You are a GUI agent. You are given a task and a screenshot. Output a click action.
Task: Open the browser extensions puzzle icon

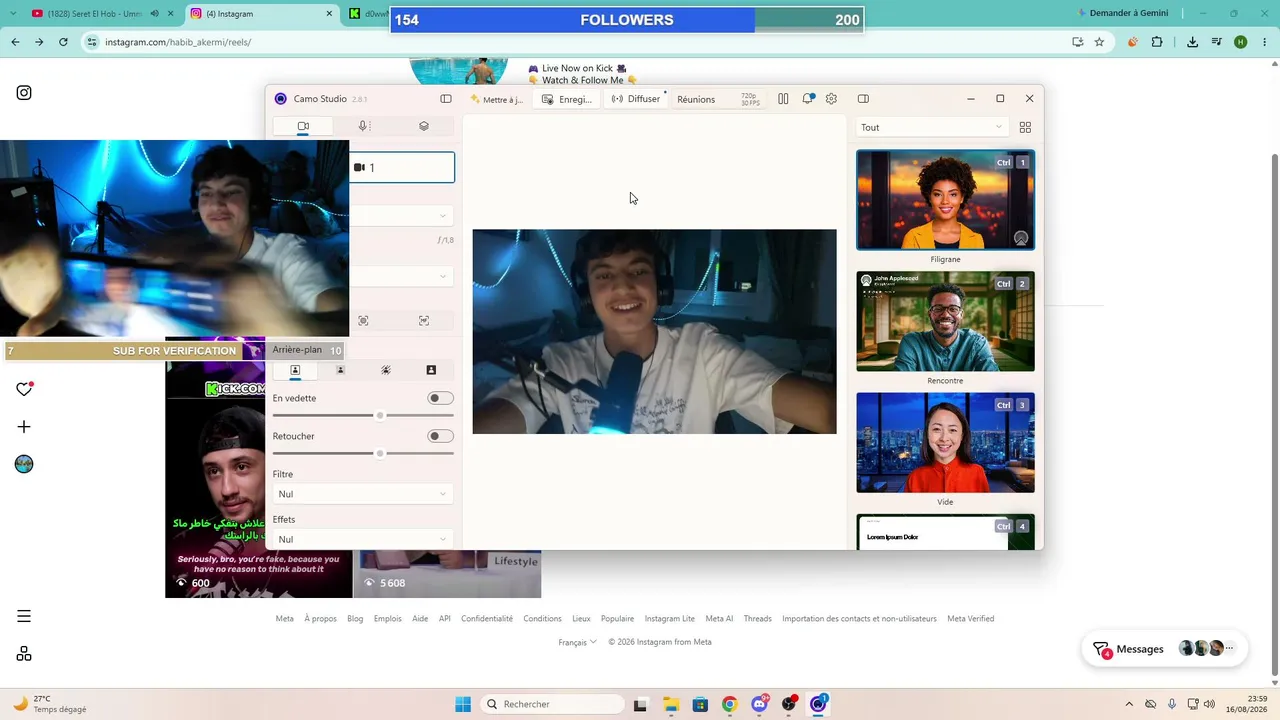point(1157,42)
